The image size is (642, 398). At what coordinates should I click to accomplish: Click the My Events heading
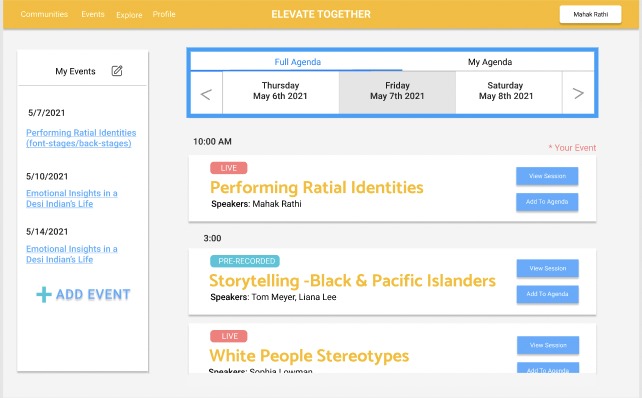pos(75,71)
